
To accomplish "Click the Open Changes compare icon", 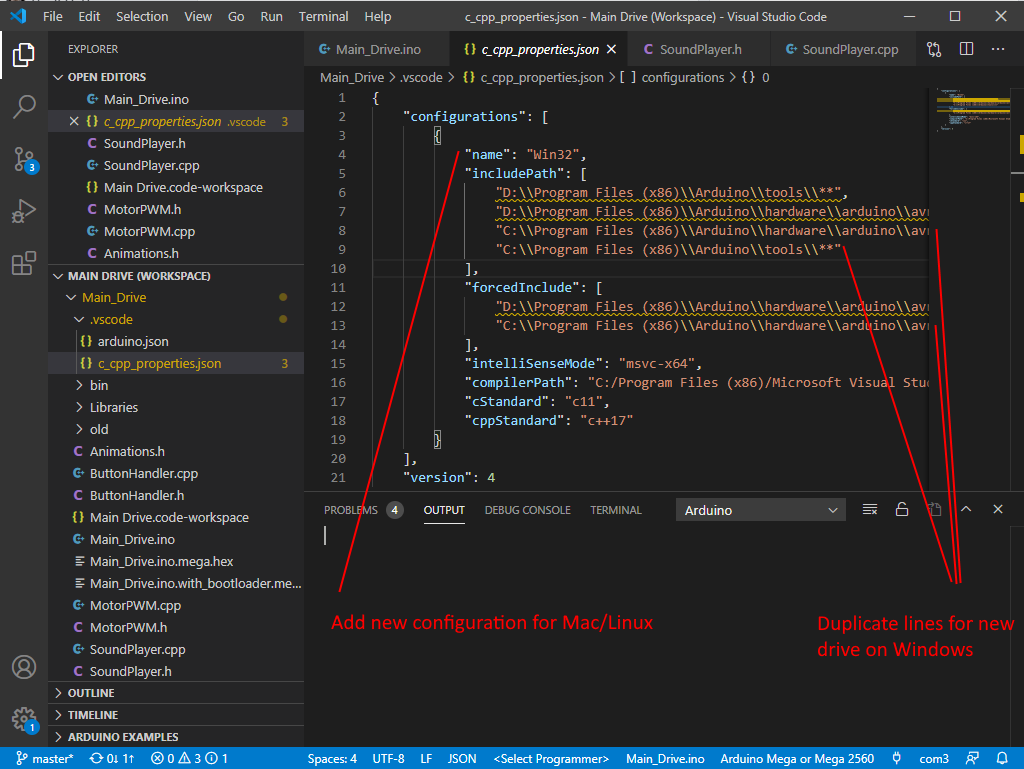I will click(934, 50).
